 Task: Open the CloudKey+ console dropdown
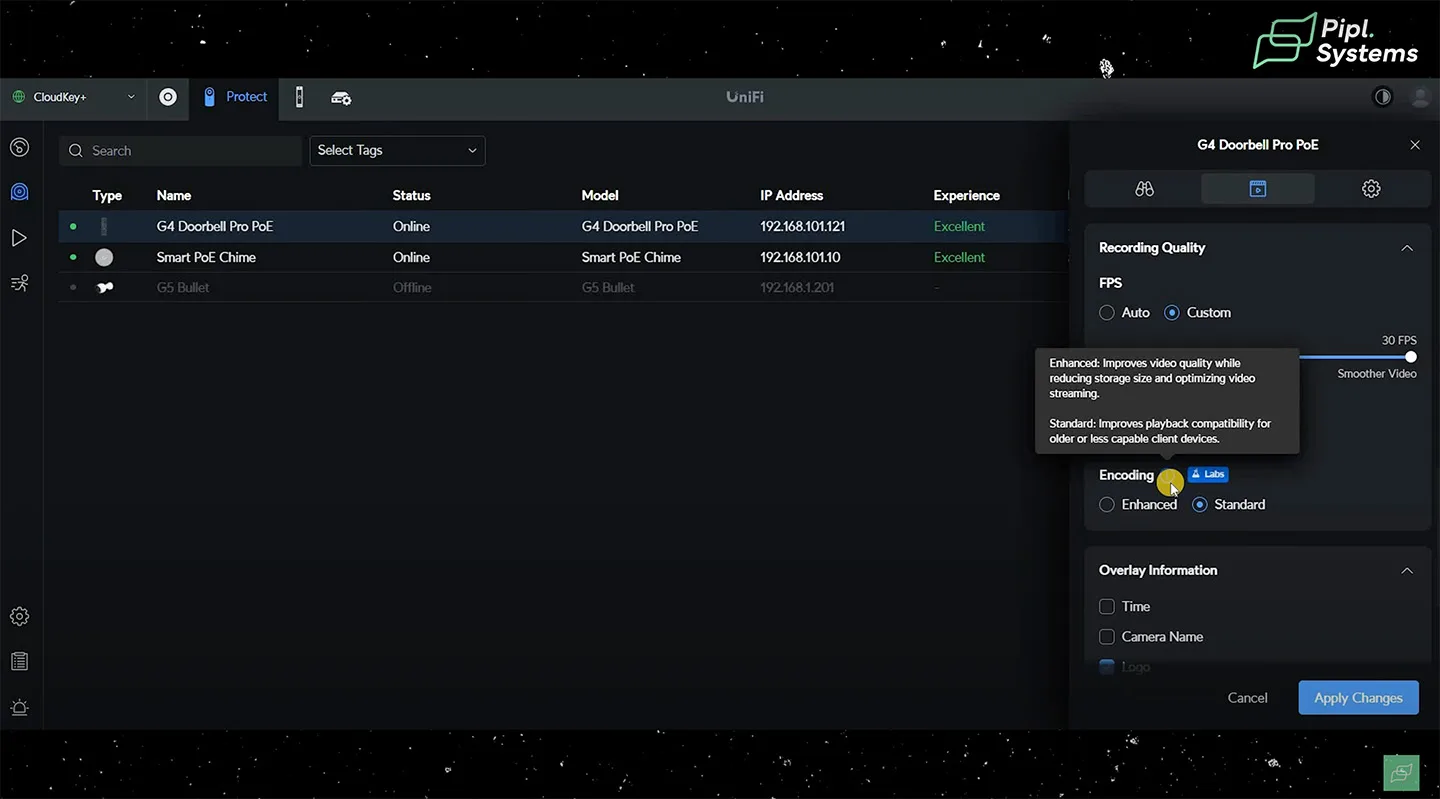[74, 97]
